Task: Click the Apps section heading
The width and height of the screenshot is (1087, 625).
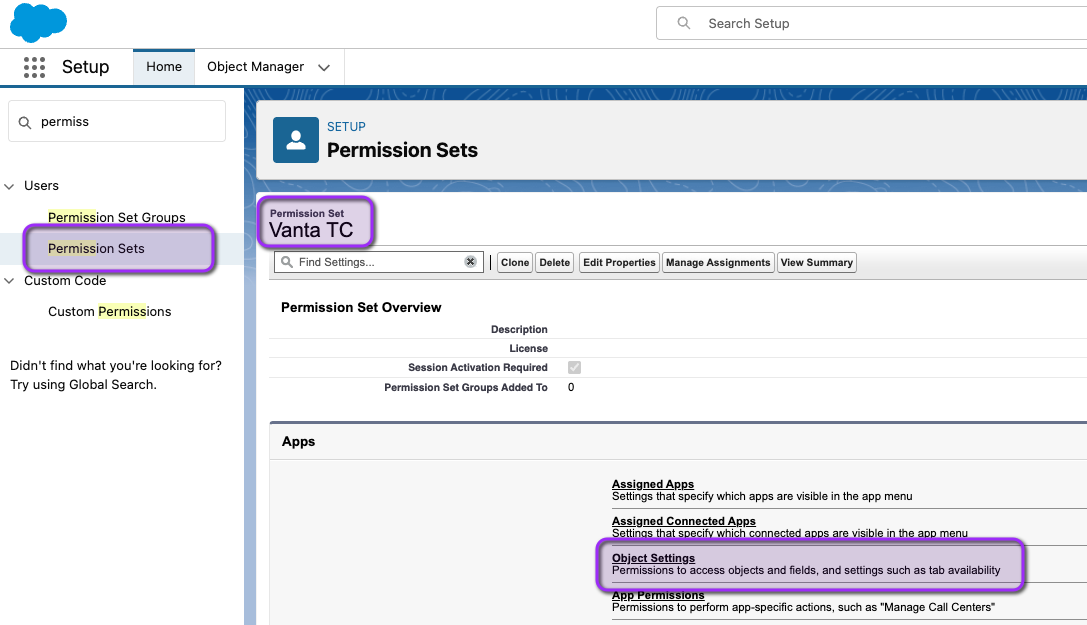Action: pyautogui.click(x=298, y=441)
